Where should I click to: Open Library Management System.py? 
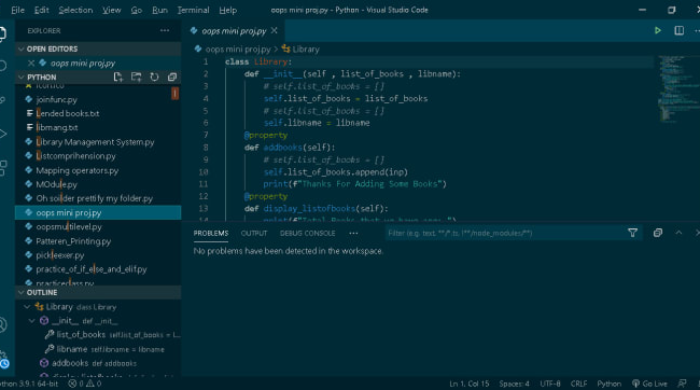click(x=95, y=142)
